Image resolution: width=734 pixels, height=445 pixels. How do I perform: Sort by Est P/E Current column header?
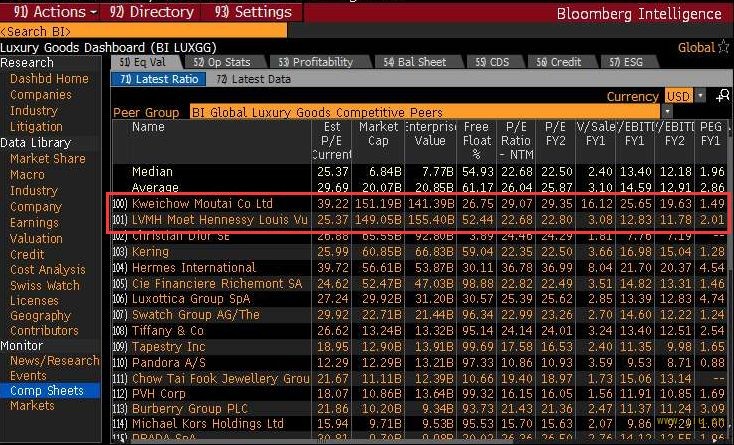(331, 140)
